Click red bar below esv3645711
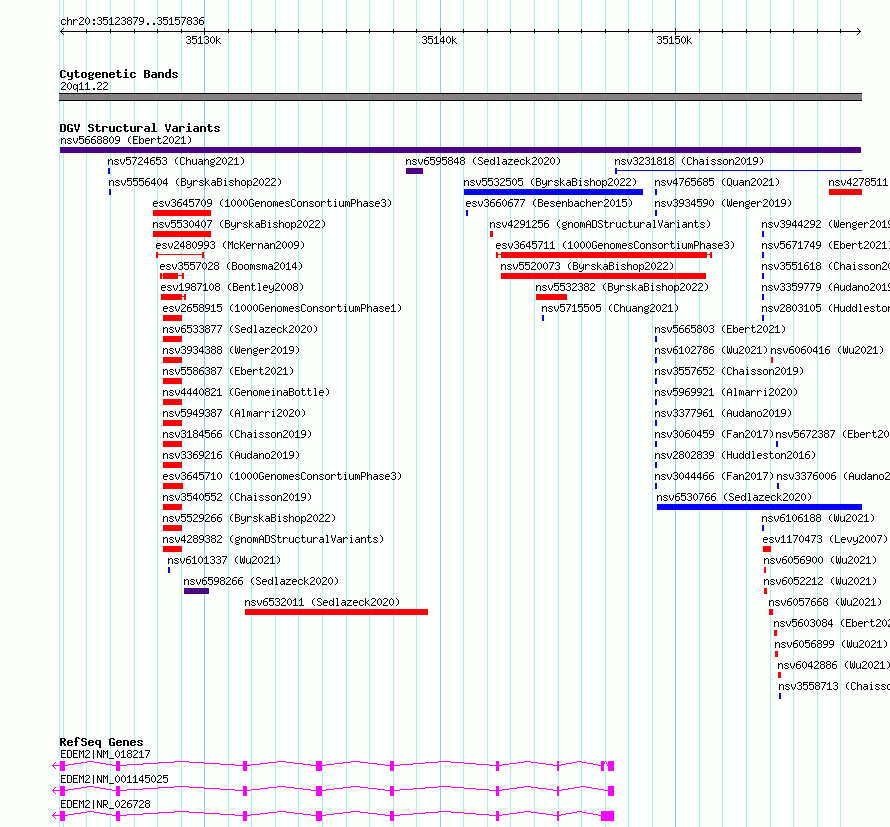Screen dimensions: 890x827 click(x=604, y=255)
